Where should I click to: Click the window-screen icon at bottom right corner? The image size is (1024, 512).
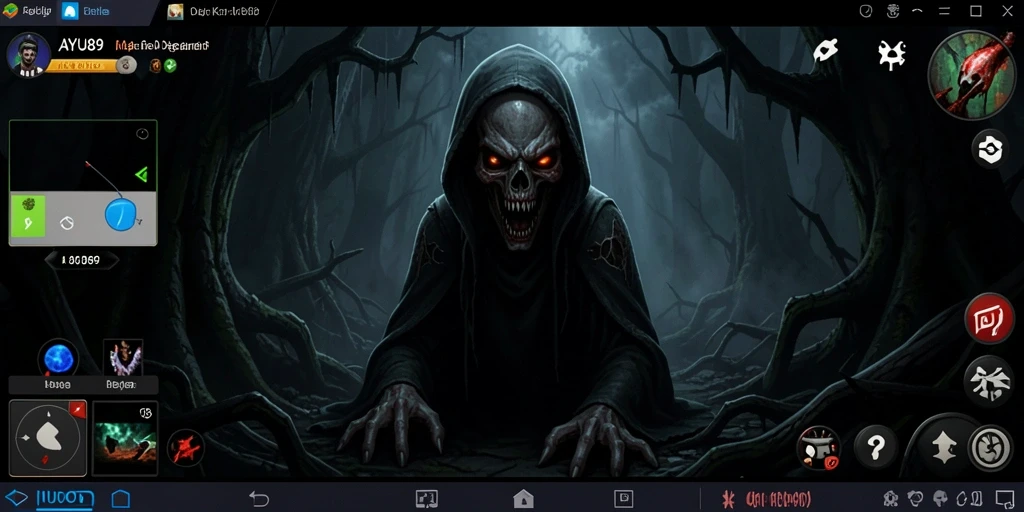click(x=1004, y=500)
